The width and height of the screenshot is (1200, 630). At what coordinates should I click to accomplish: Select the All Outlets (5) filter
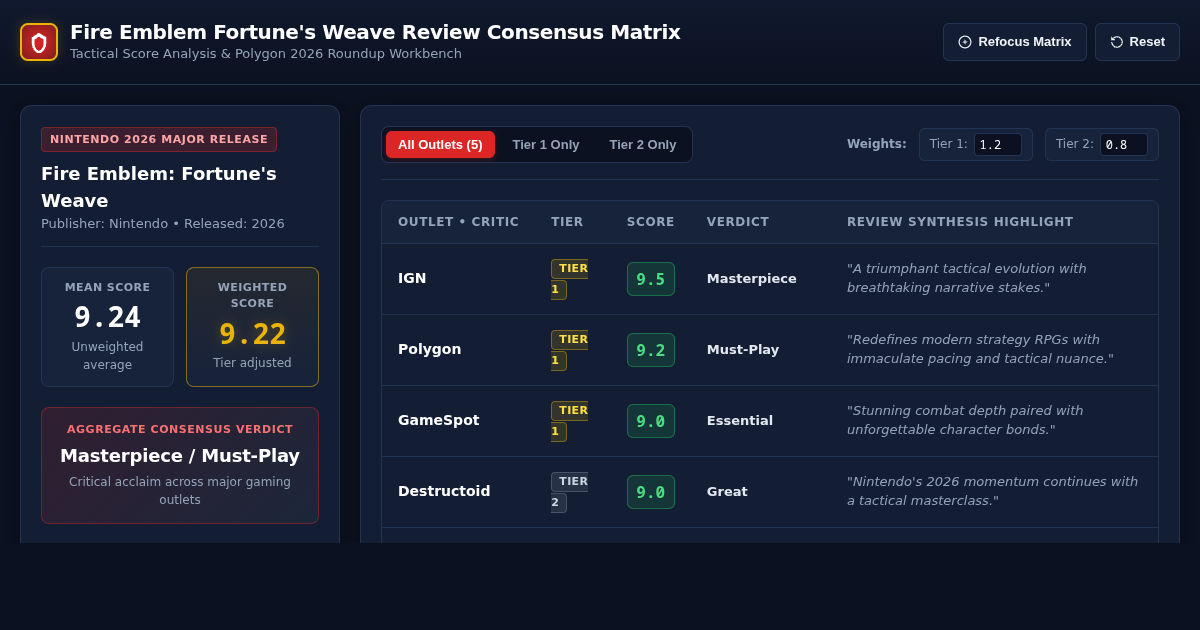point(440,145)
